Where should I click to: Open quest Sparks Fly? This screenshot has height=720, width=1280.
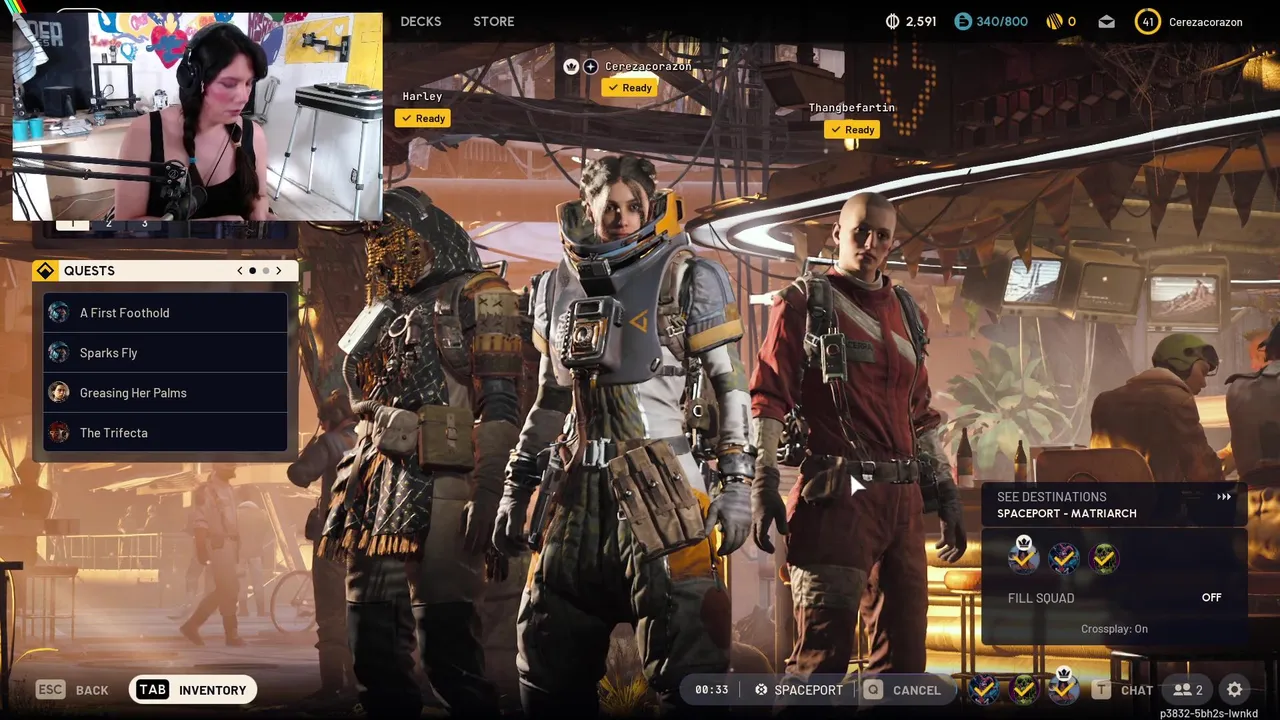click(x=165, y=353)
